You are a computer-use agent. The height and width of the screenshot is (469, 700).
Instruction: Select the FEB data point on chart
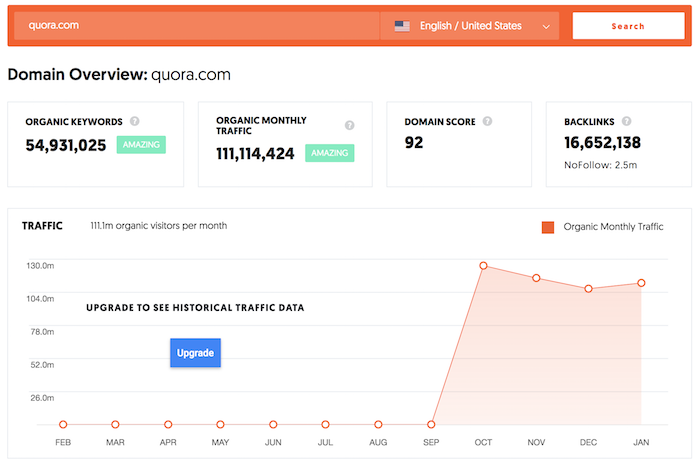click(63, 424)
